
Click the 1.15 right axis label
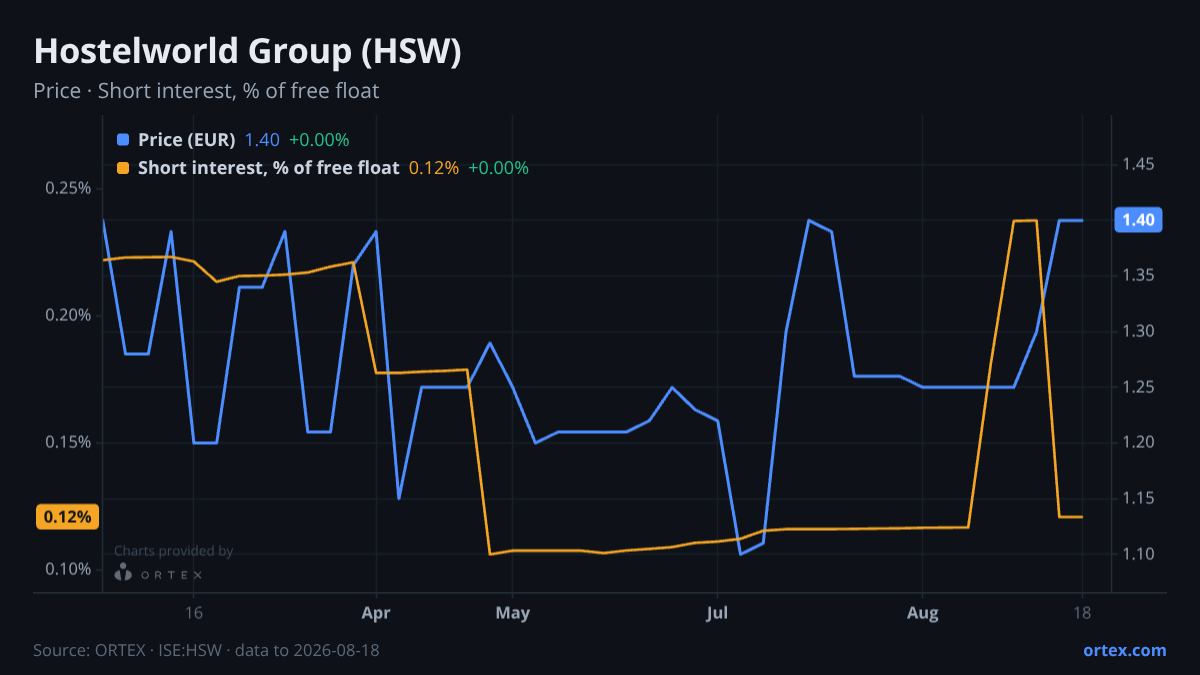click(1138, 498)
